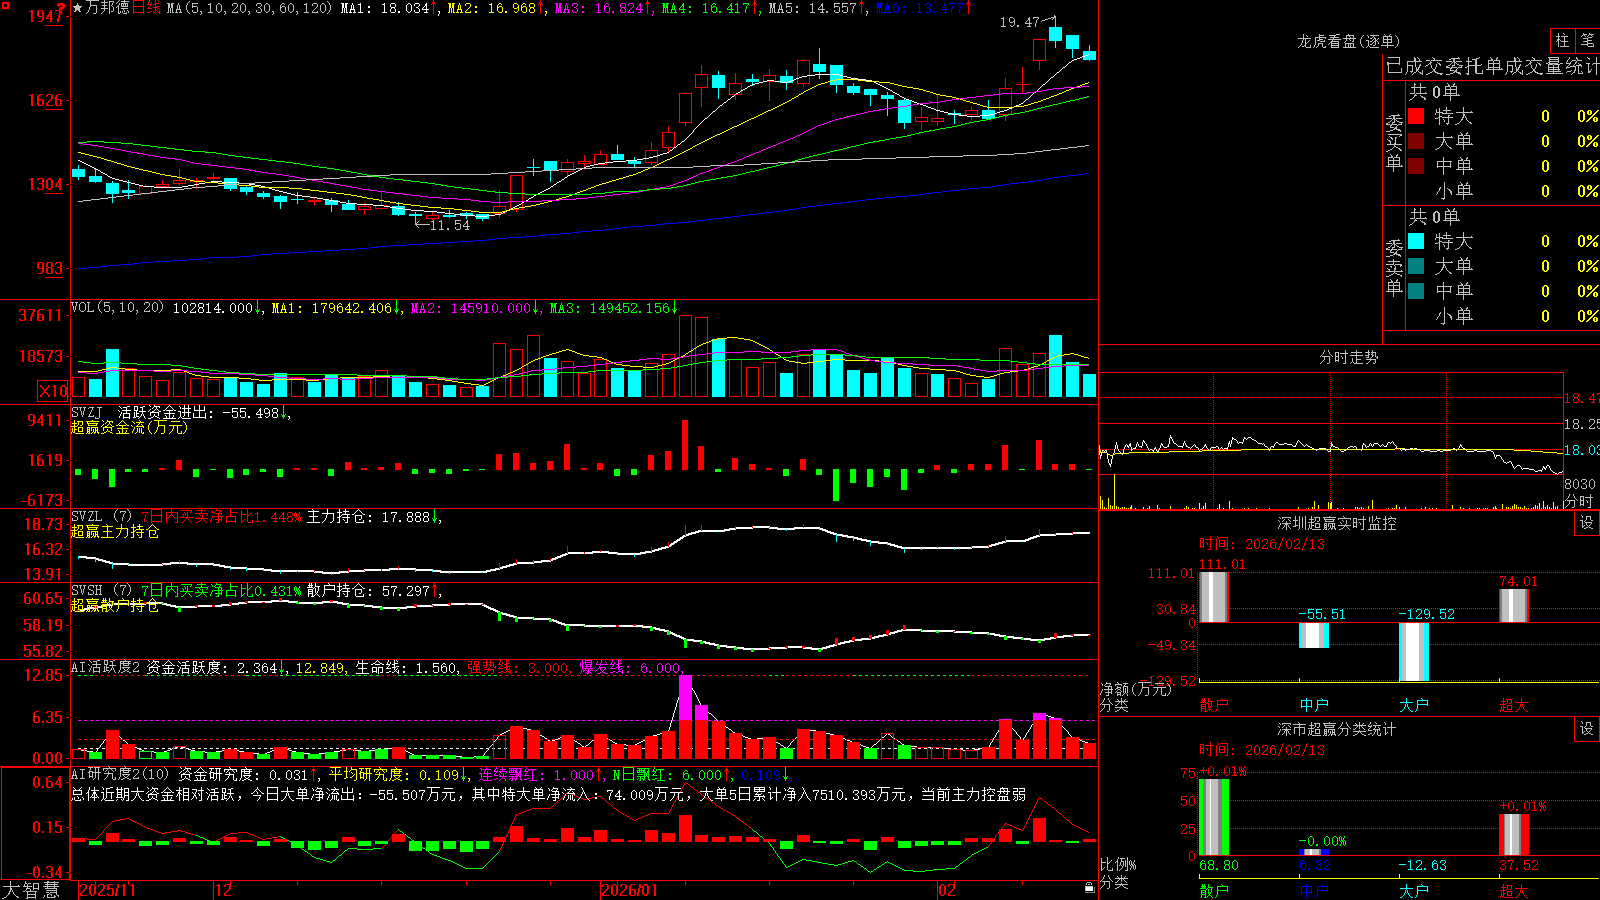
Task: Click the 时间: 2026/02/13 label in 实时监控
Action: pyautogui.click(x=1262, y=544)
